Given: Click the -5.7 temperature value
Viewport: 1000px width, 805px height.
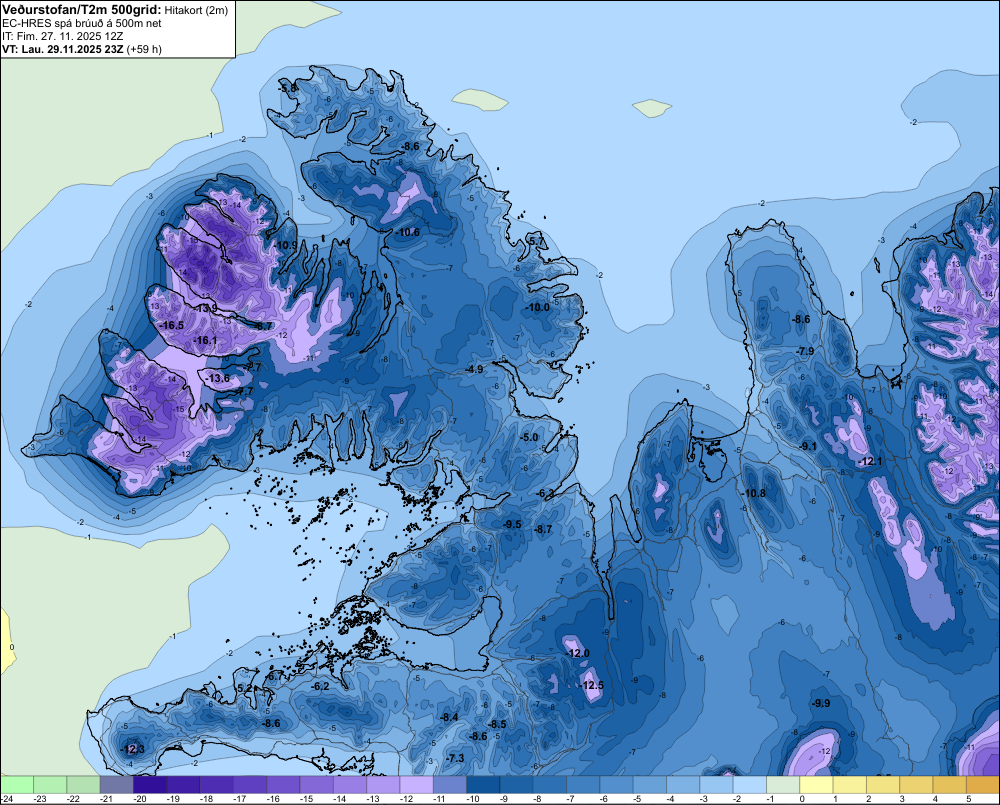Looking at the screenshot, I should tap(537, 240).
